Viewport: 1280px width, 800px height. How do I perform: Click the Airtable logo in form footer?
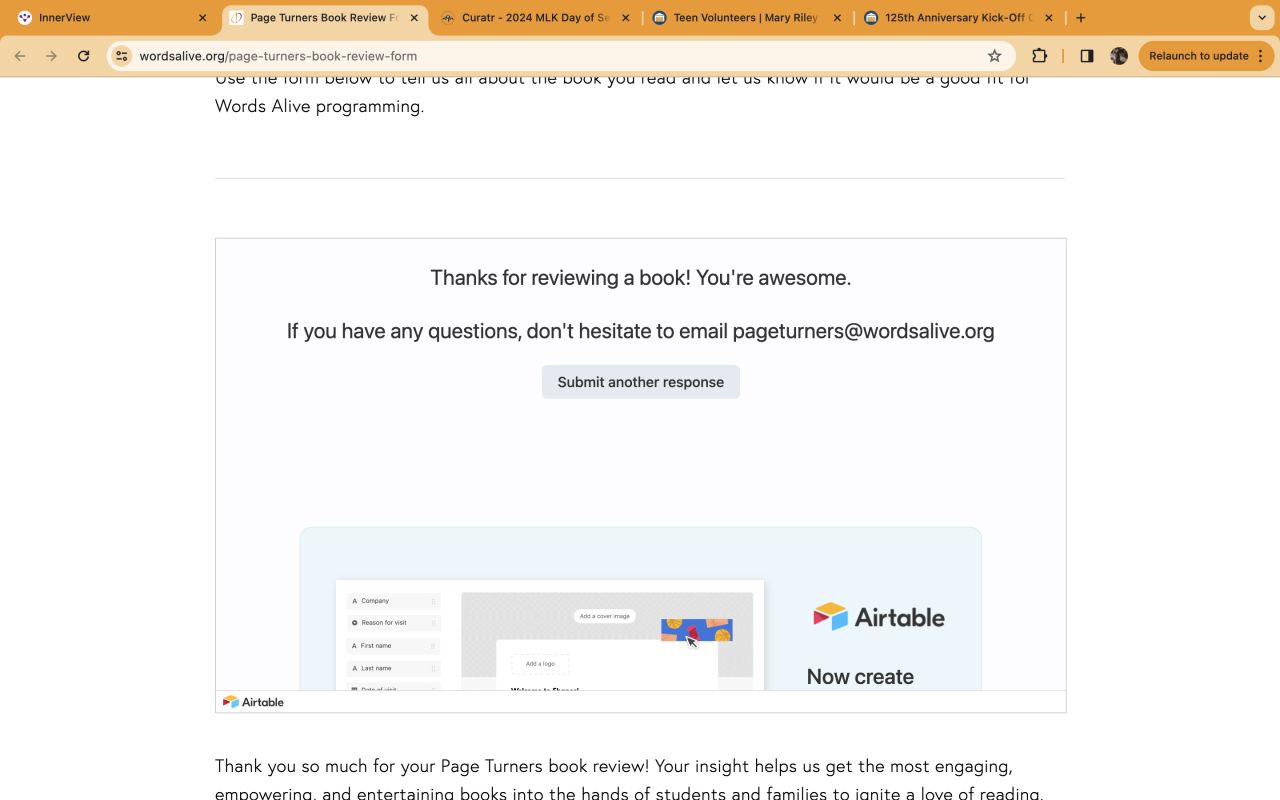253,702
